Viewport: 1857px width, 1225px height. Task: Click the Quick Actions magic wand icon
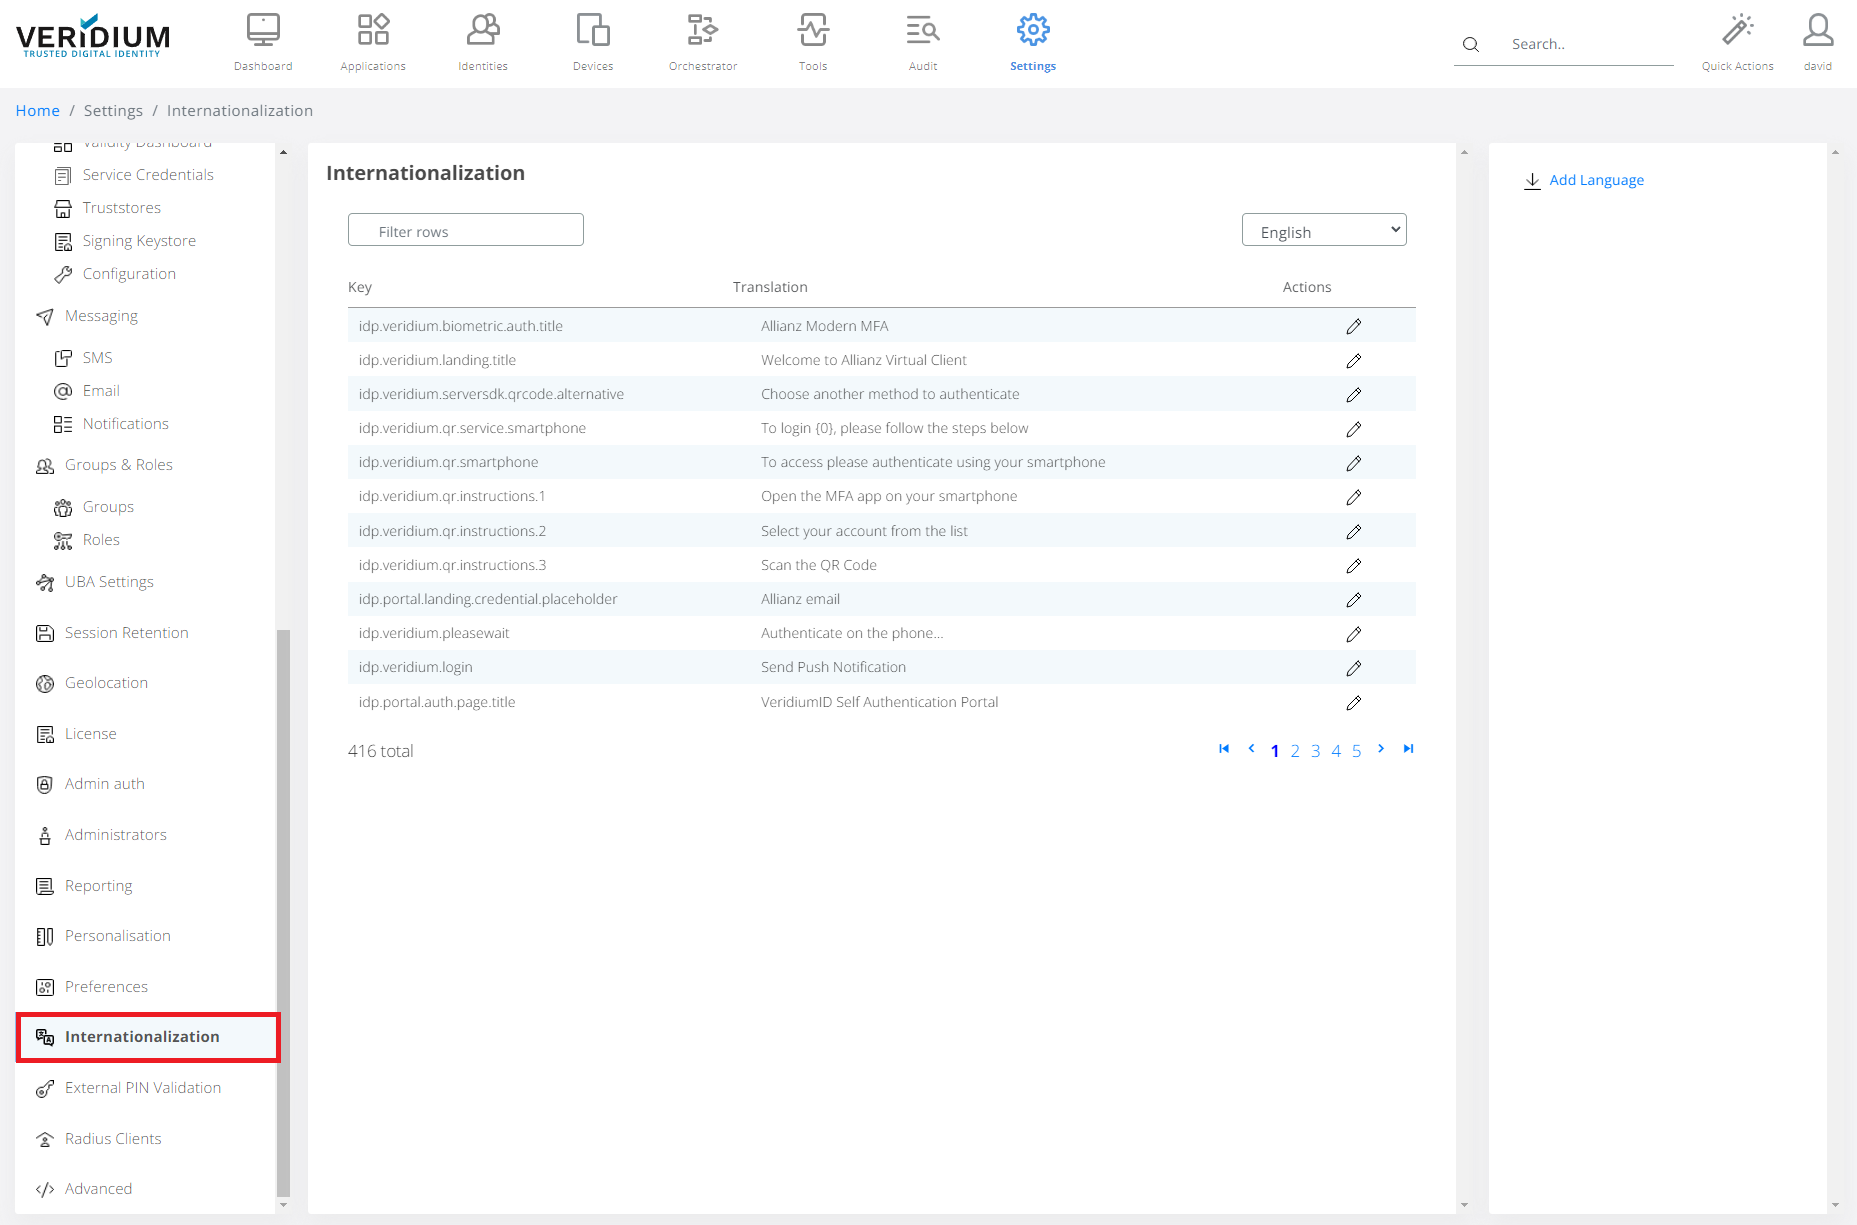tap(1737, 31)
